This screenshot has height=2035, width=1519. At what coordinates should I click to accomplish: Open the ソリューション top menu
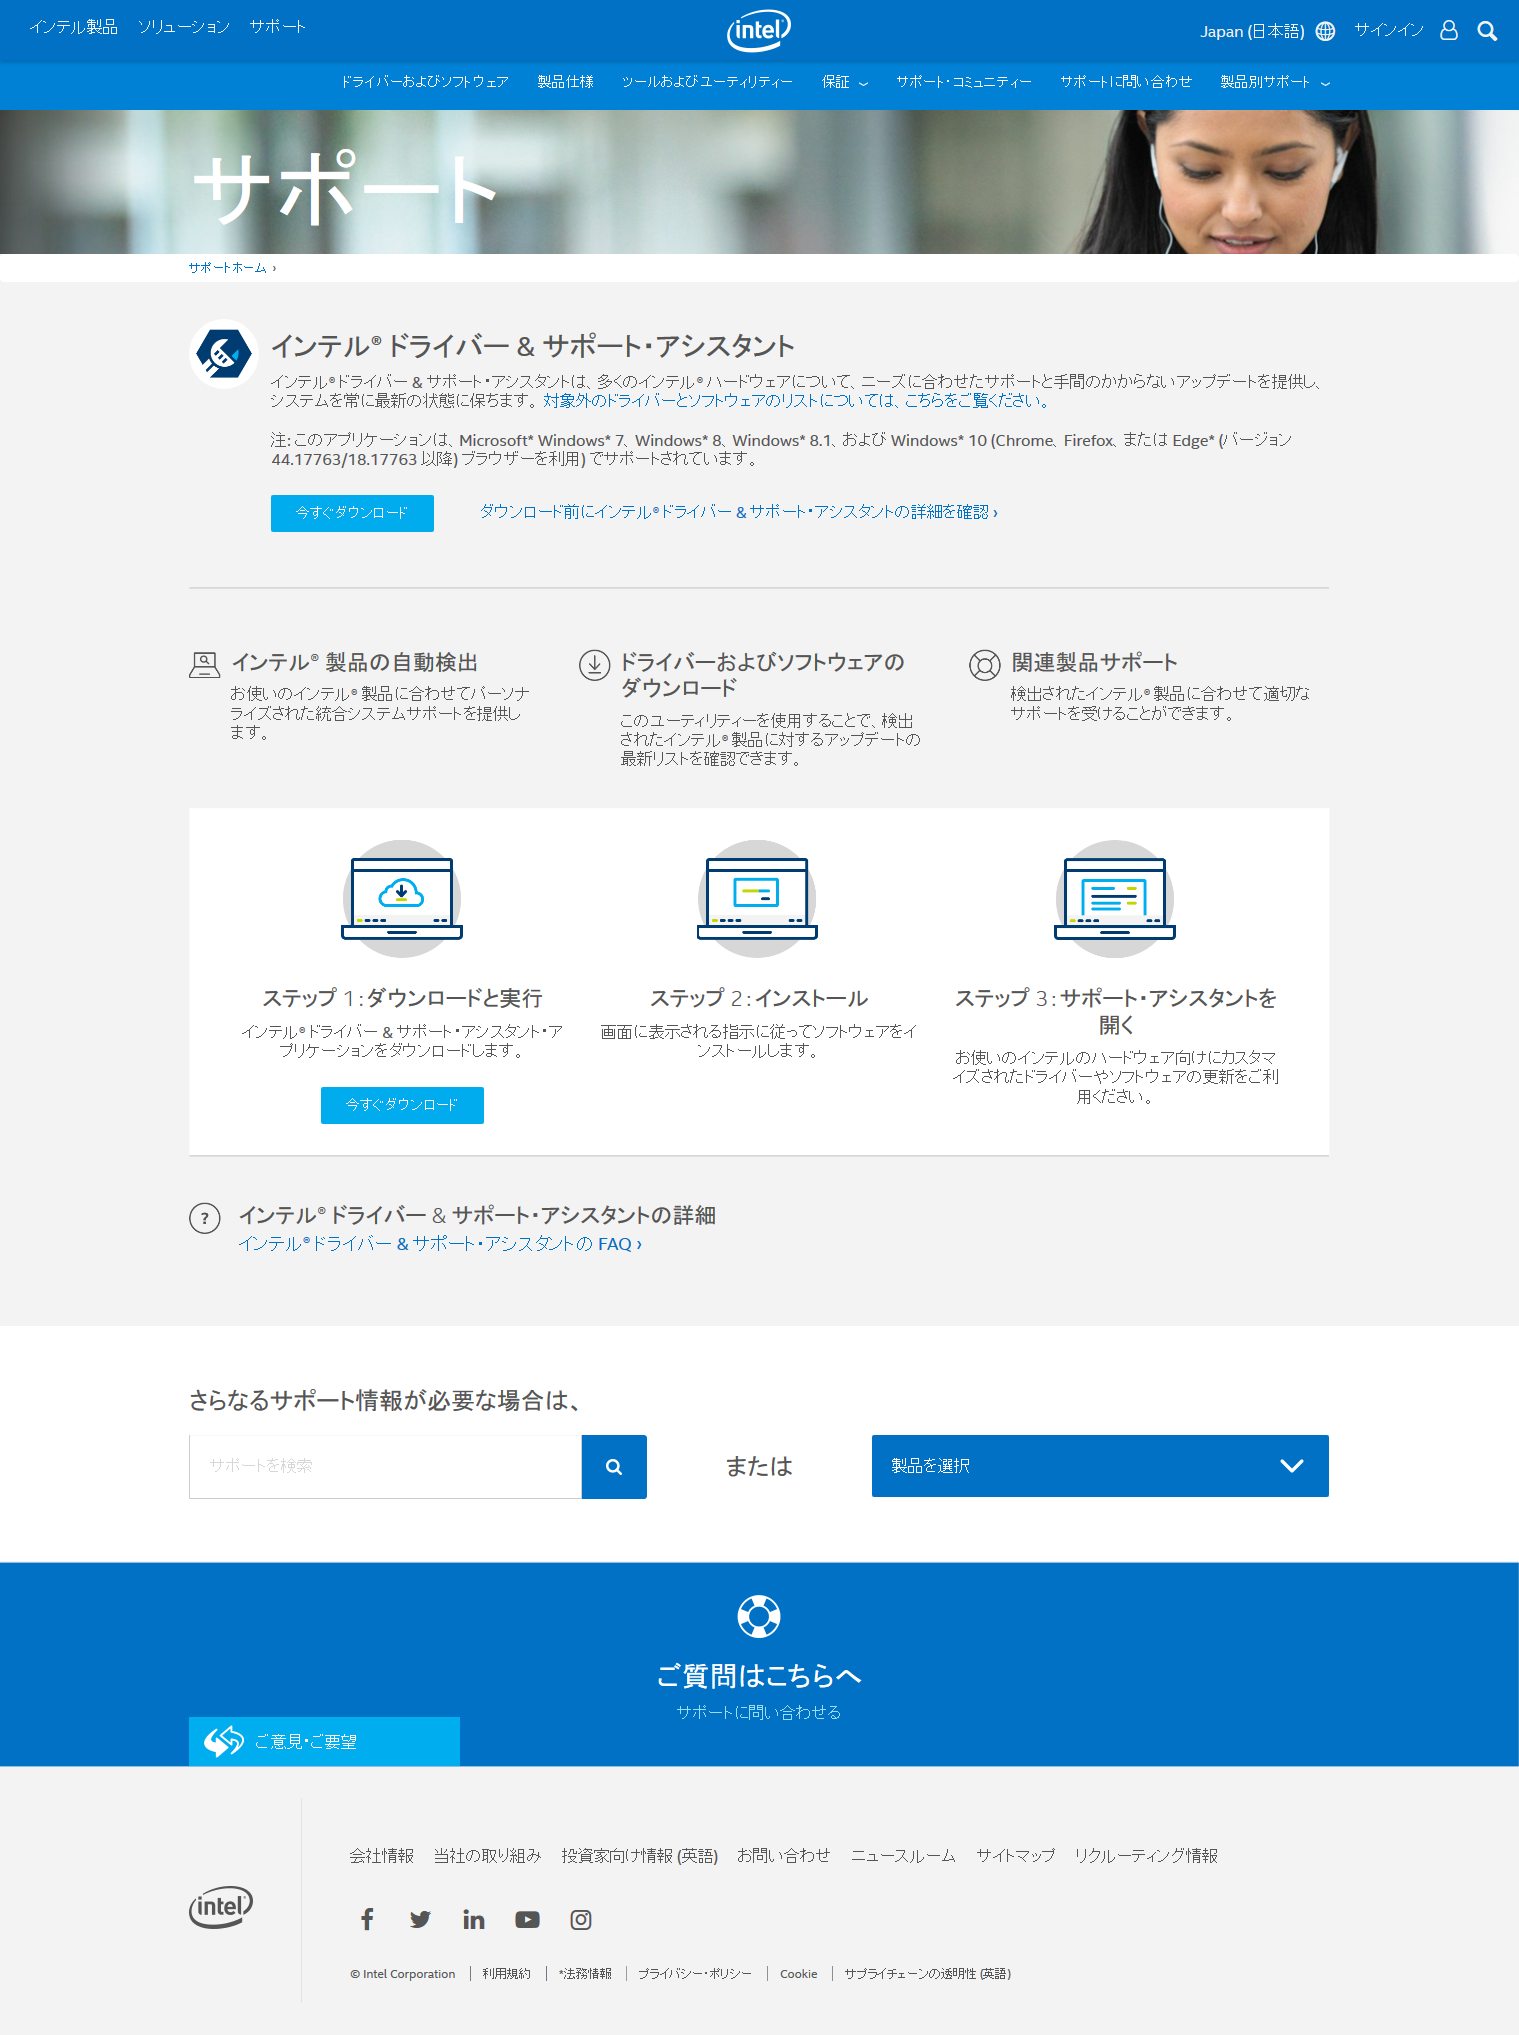[184, 27]
